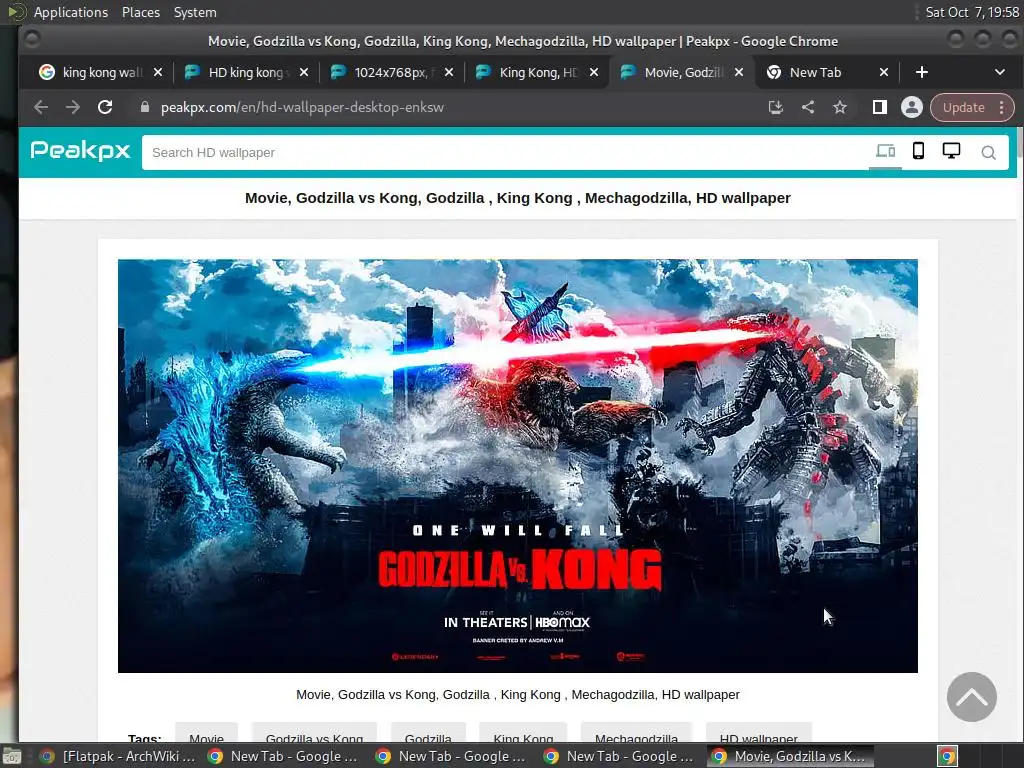Image resolution: width=1024 pixels, height=768 pixels.
Task: Click the Mechagodzilla tag
Action: tap(636, 733)
